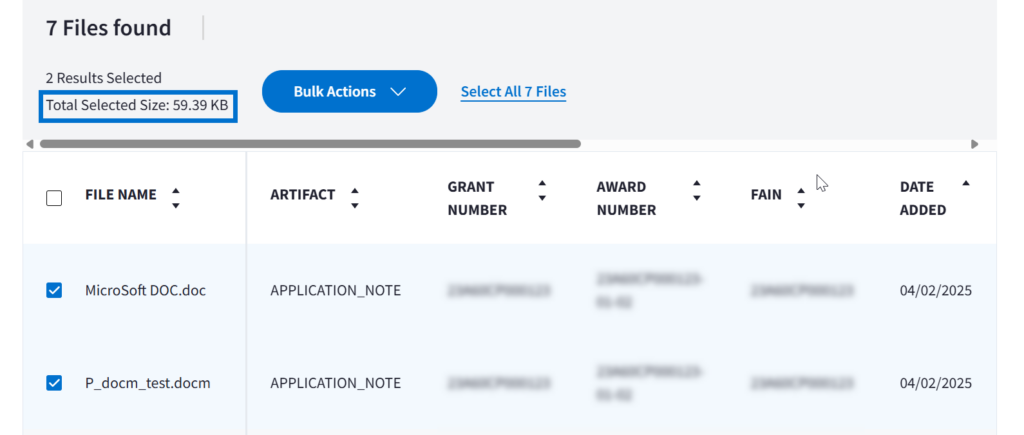Sort ARTIFACT column descending with down arrow
1024x435 pixels.
point(354,205)
